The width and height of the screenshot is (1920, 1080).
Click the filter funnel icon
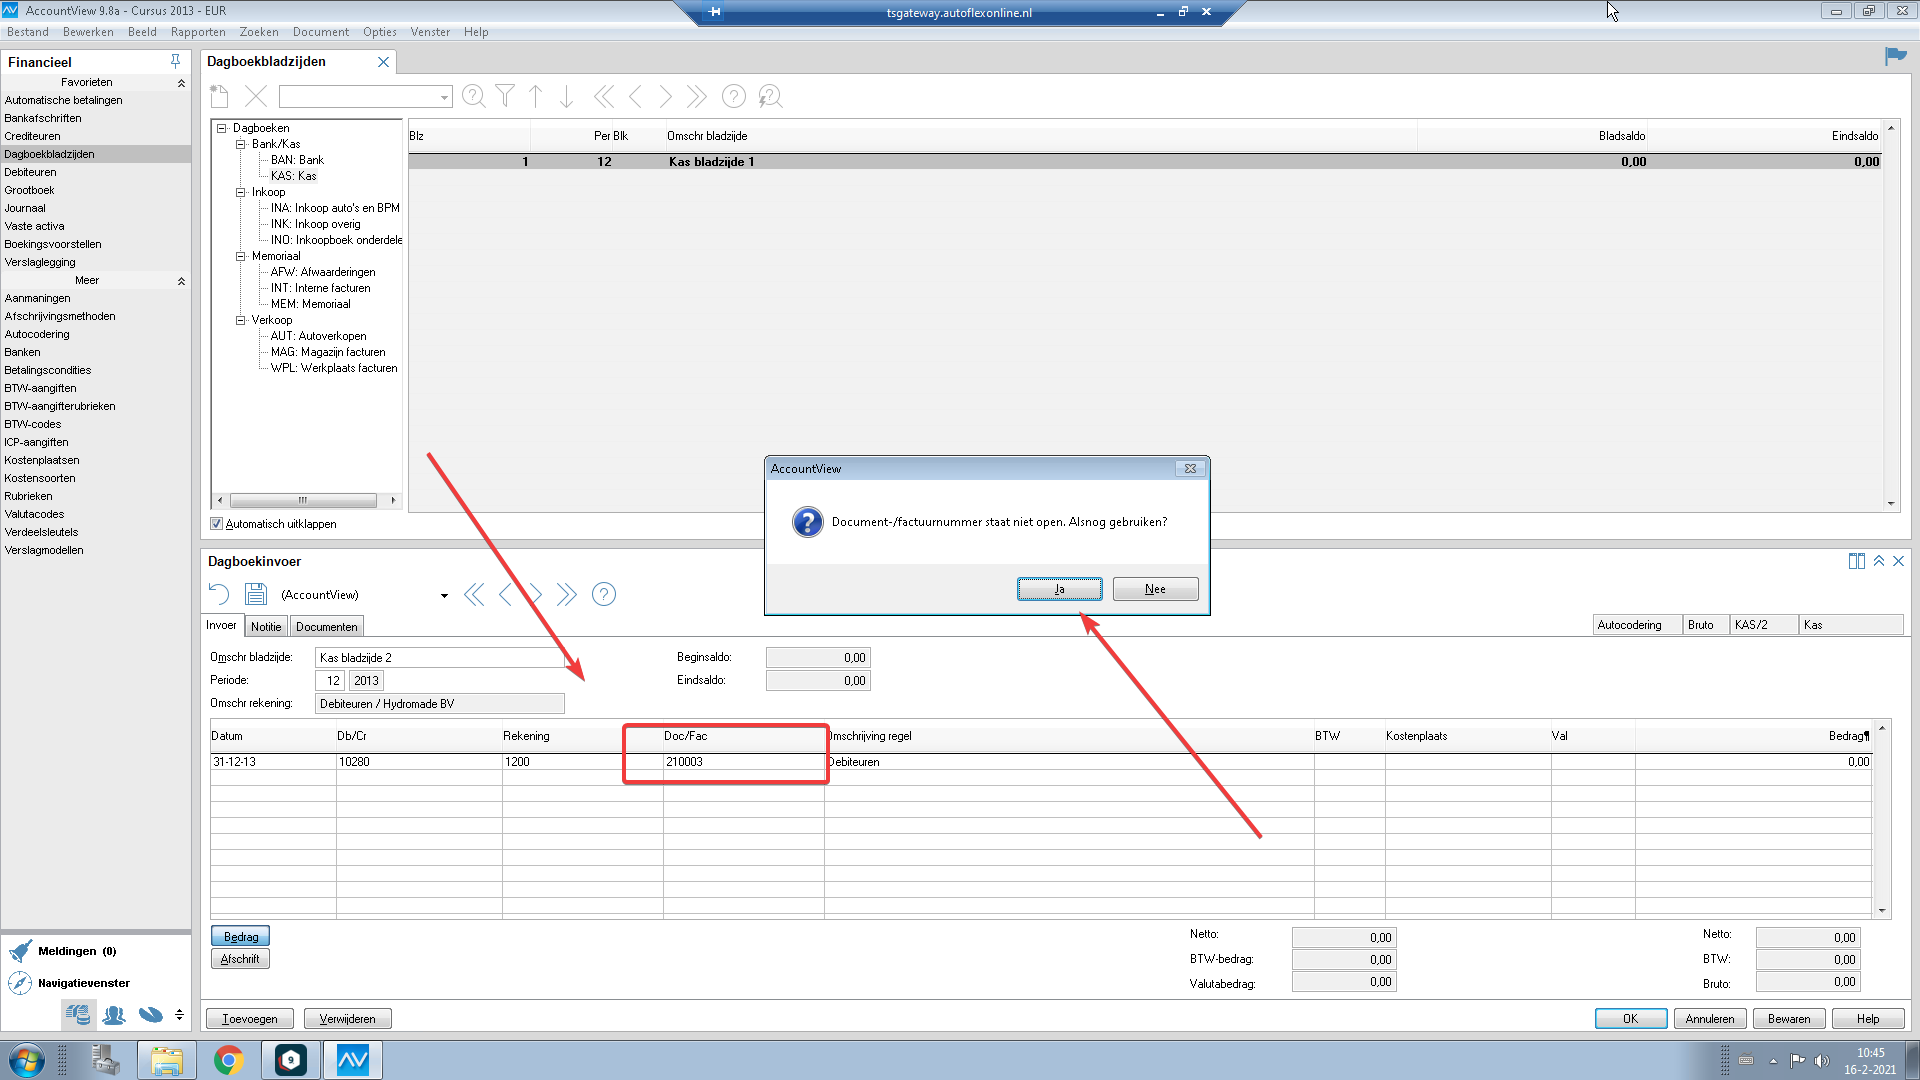coord(505,96)
